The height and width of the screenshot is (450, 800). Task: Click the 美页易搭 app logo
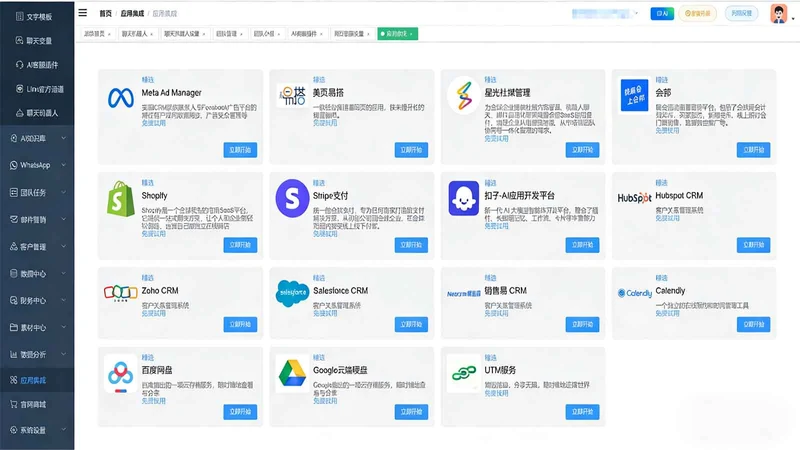coord(292,95)
